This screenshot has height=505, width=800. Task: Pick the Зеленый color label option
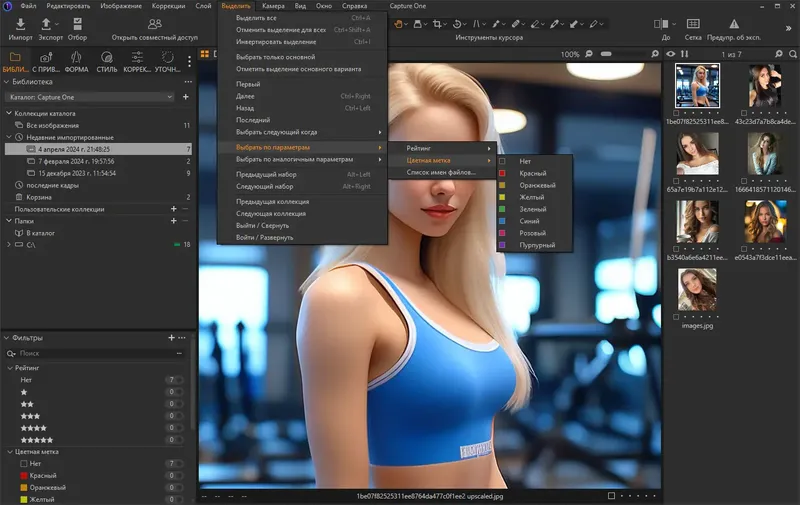531,209
